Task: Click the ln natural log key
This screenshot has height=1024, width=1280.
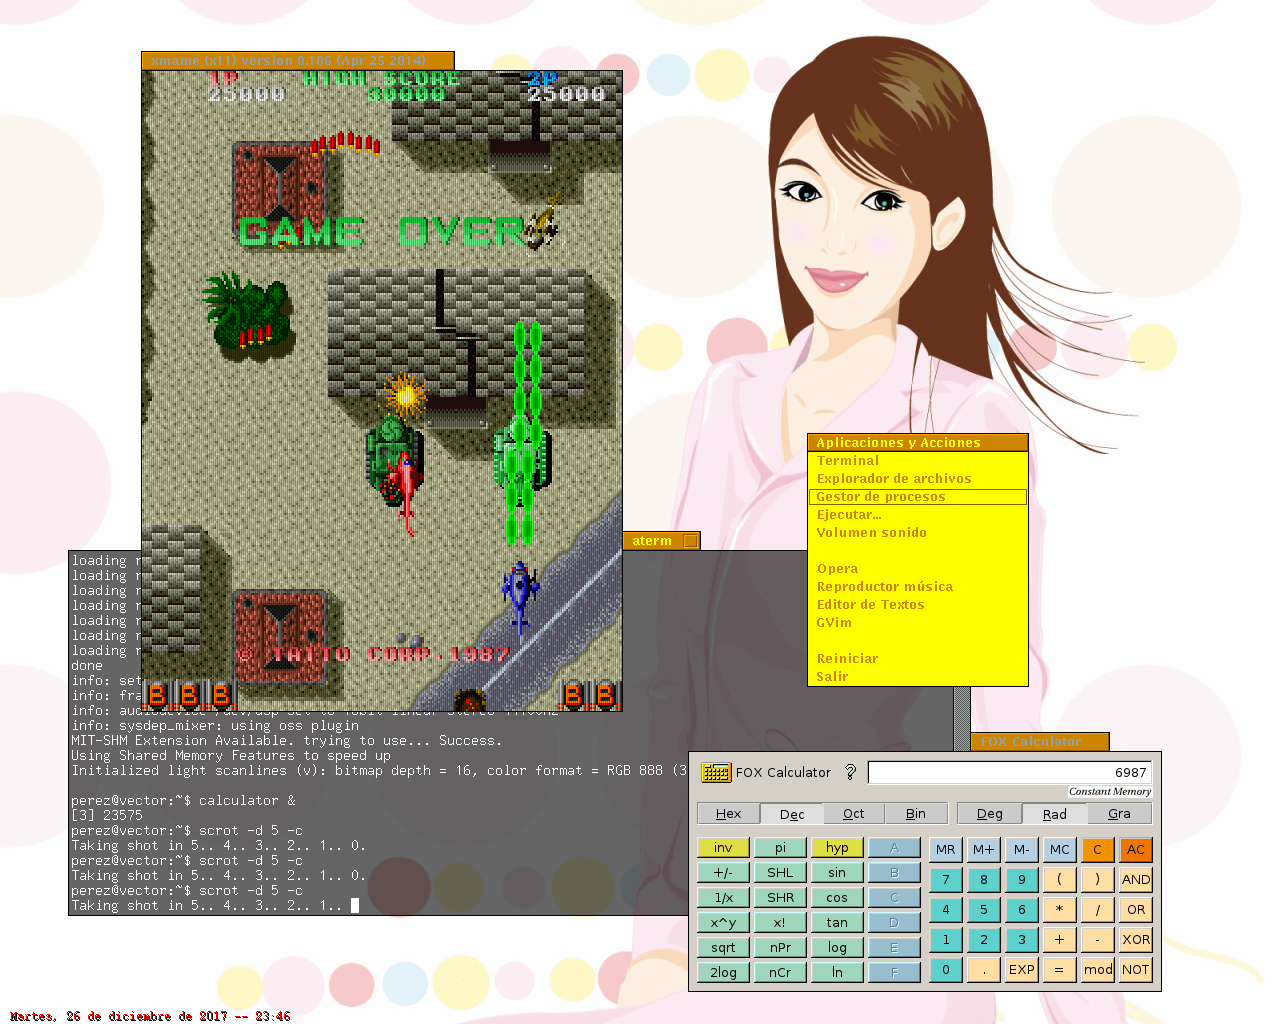Action: (837, 973)
